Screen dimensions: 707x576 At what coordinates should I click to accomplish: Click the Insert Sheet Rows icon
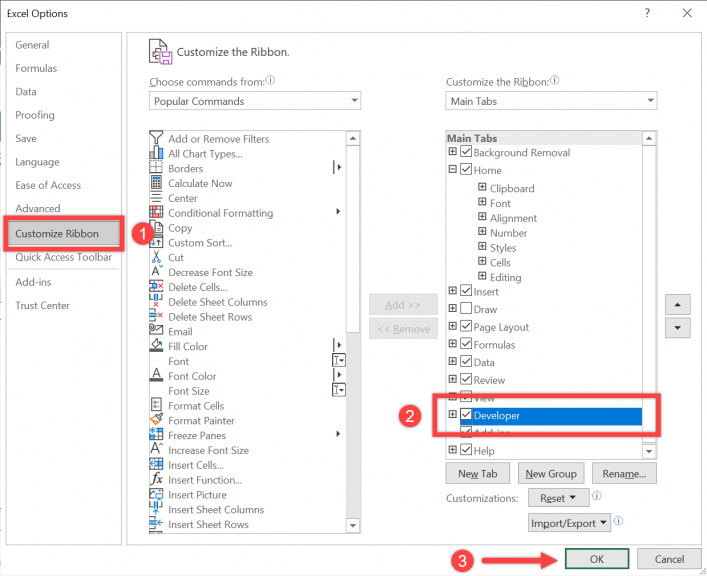coord(156,523)
